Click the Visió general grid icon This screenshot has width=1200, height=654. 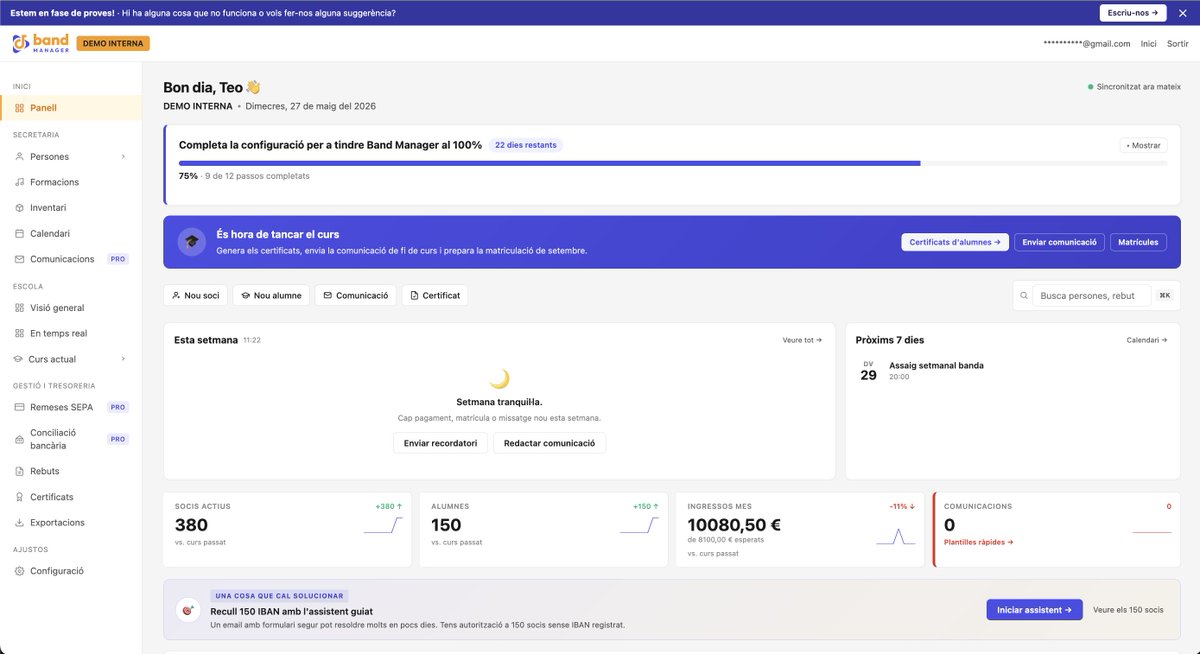point(20,308)
